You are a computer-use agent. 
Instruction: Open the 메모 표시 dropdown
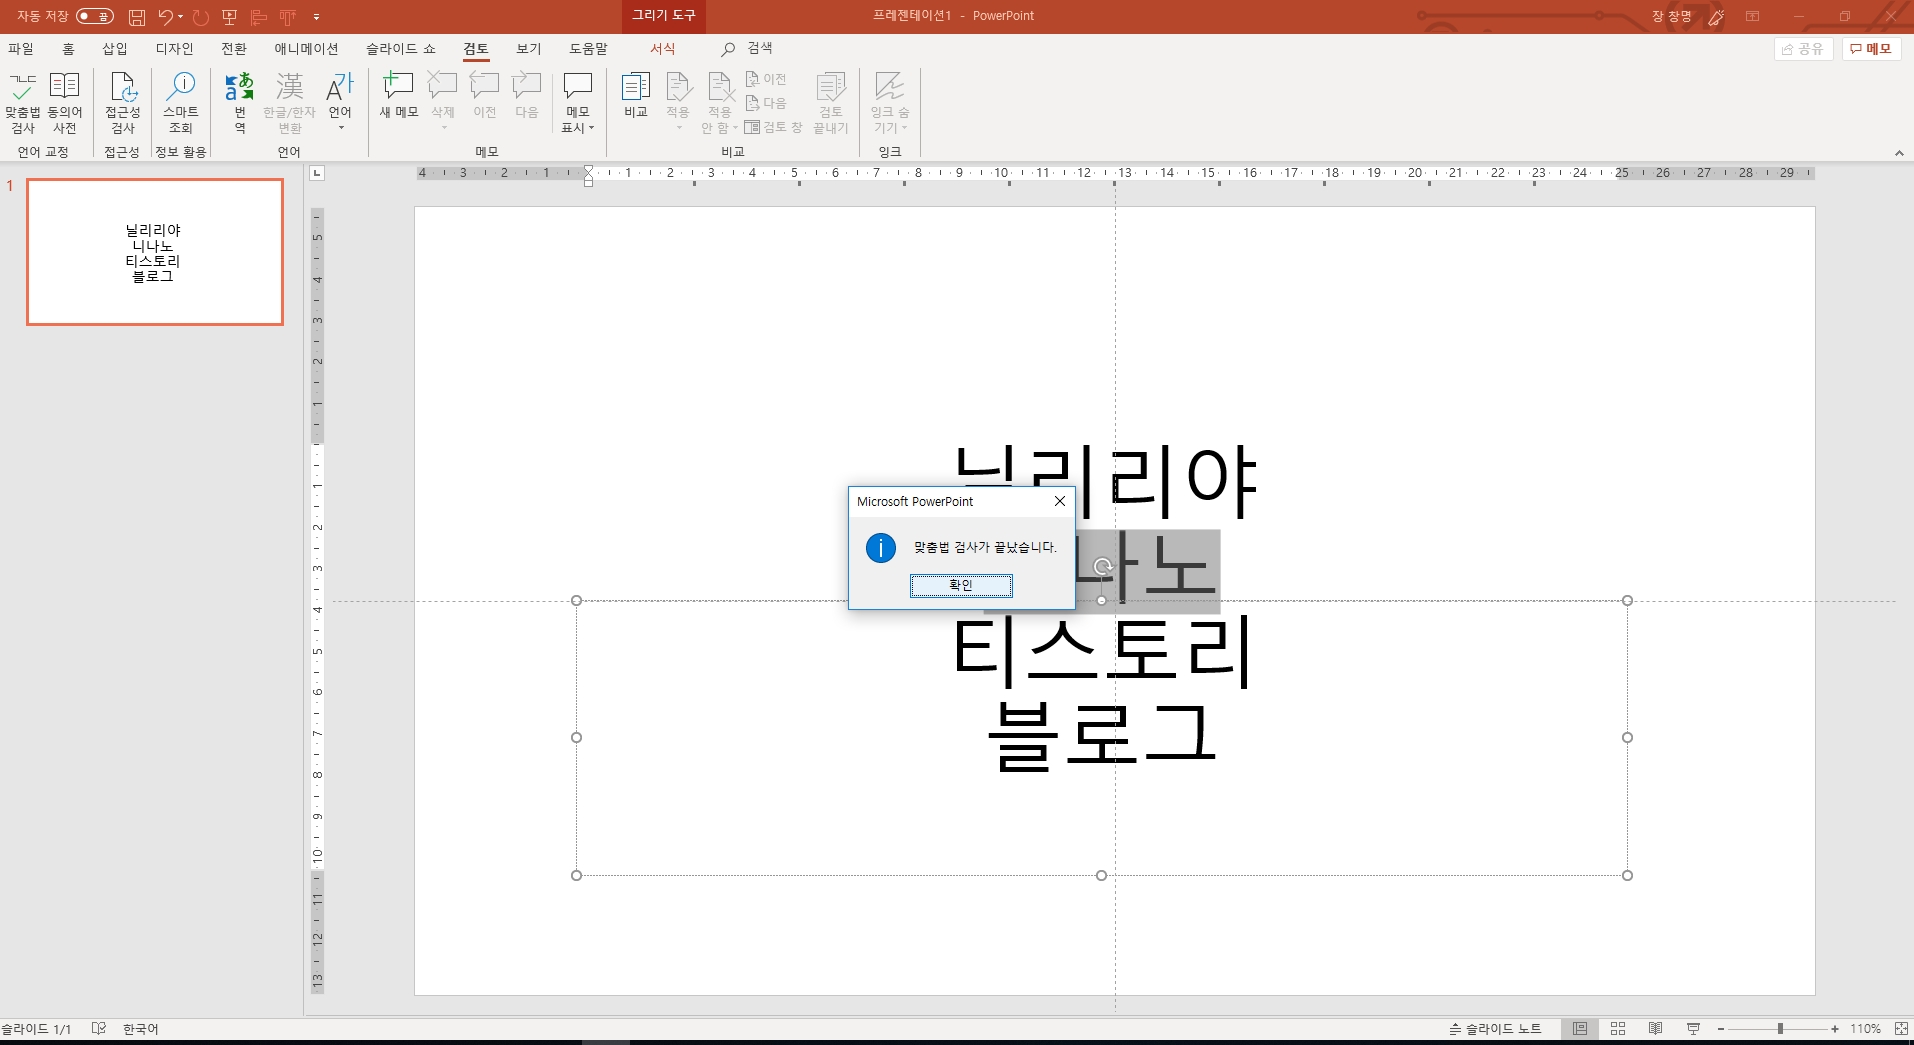(x=578, y=103)
